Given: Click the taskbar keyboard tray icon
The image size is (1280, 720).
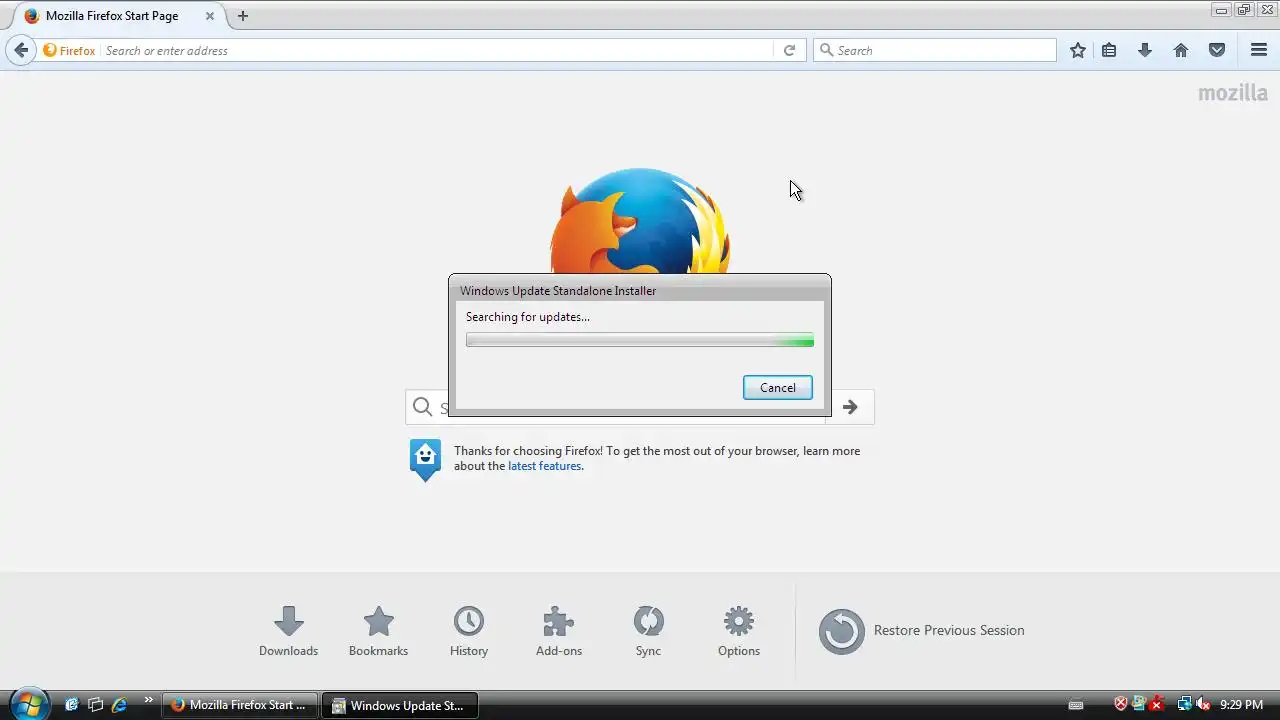Looking at the screenshot, I should coord(1076,705).
